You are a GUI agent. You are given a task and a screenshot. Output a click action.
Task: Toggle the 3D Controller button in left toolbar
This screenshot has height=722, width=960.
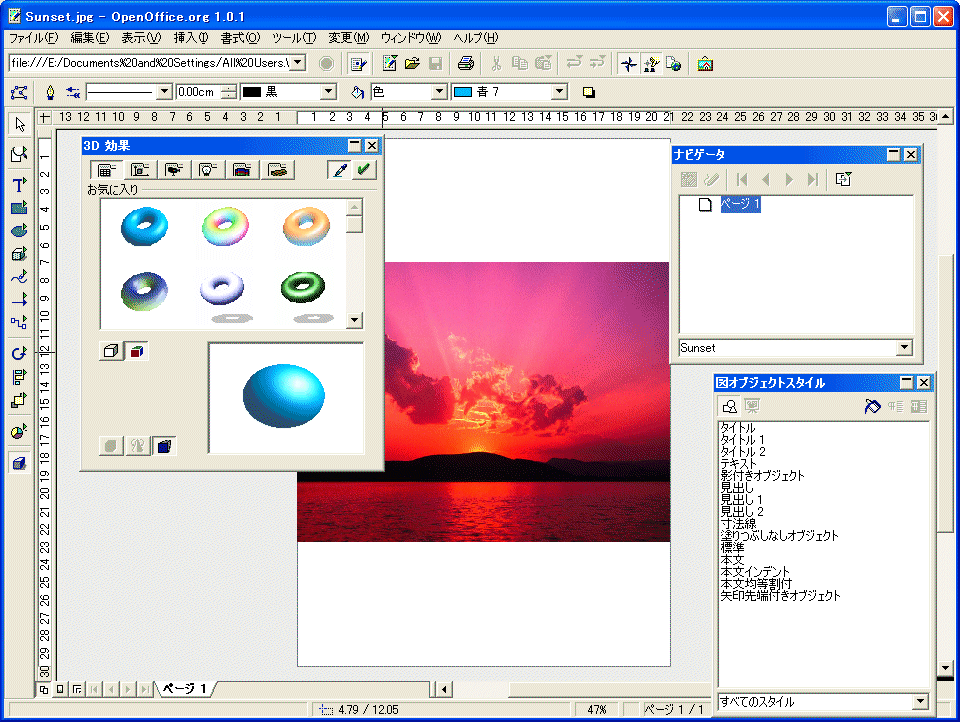(x=20, y=464)
